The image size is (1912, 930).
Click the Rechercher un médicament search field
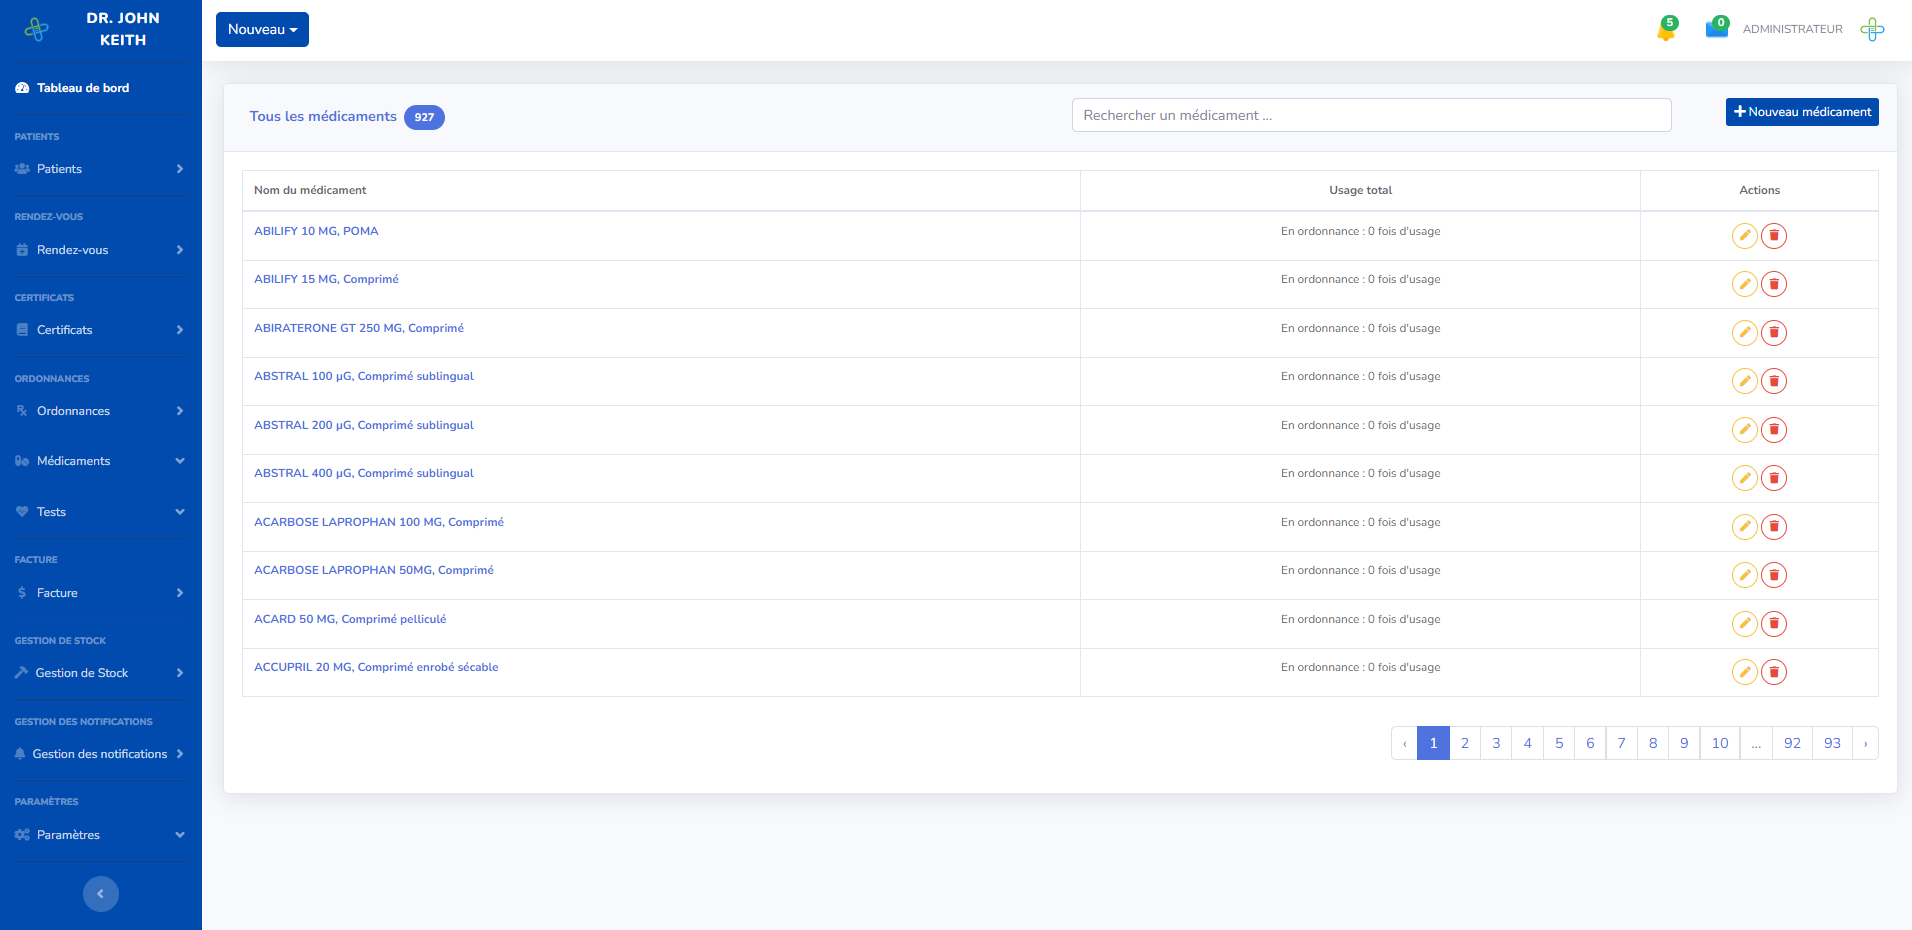(x=1371, y=115)
